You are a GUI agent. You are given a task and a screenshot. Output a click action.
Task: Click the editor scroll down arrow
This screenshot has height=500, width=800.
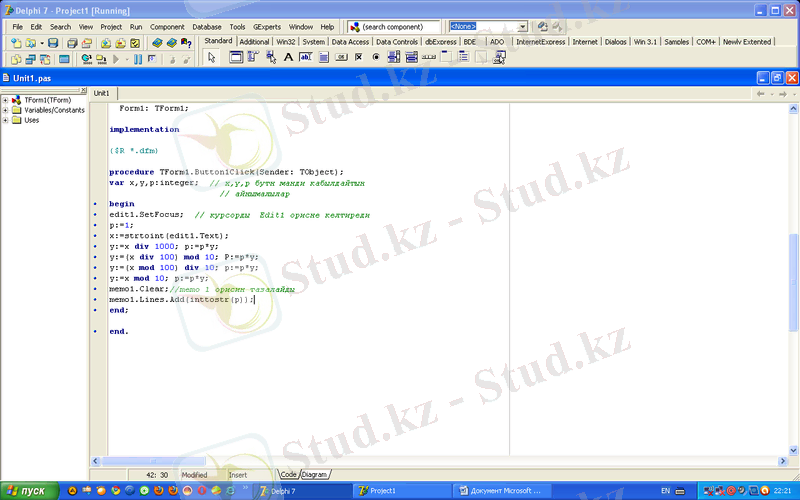793,450
